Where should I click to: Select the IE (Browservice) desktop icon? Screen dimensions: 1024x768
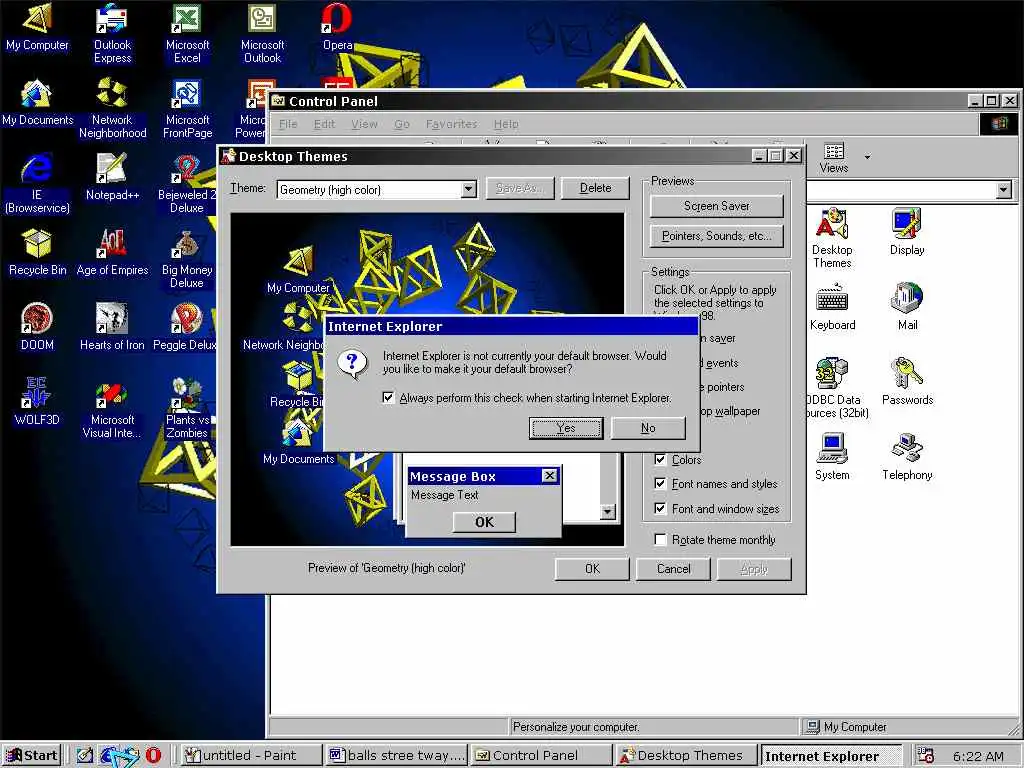pos(37,183)
